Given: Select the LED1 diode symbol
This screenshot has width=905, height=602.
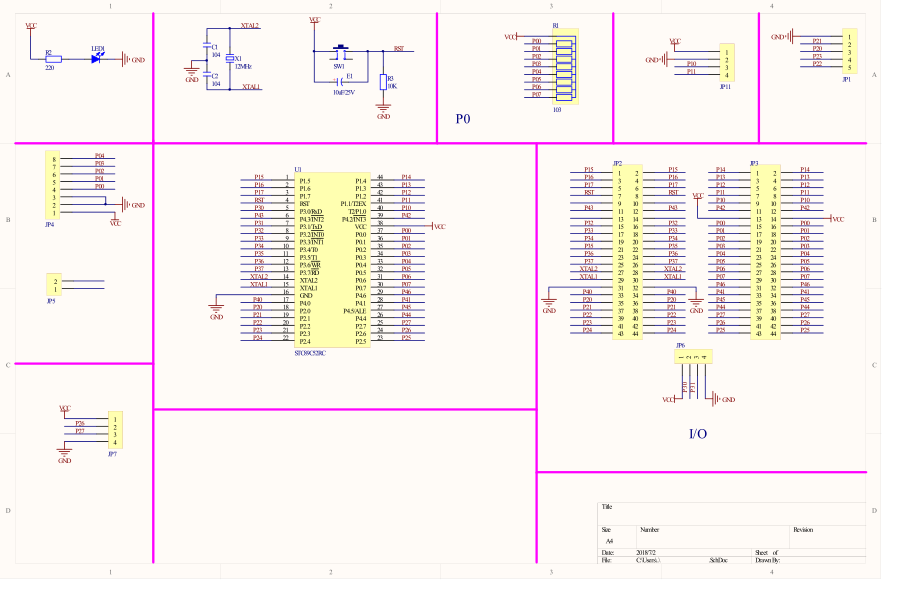Looking at the screenshot, I should click(96, 59).
